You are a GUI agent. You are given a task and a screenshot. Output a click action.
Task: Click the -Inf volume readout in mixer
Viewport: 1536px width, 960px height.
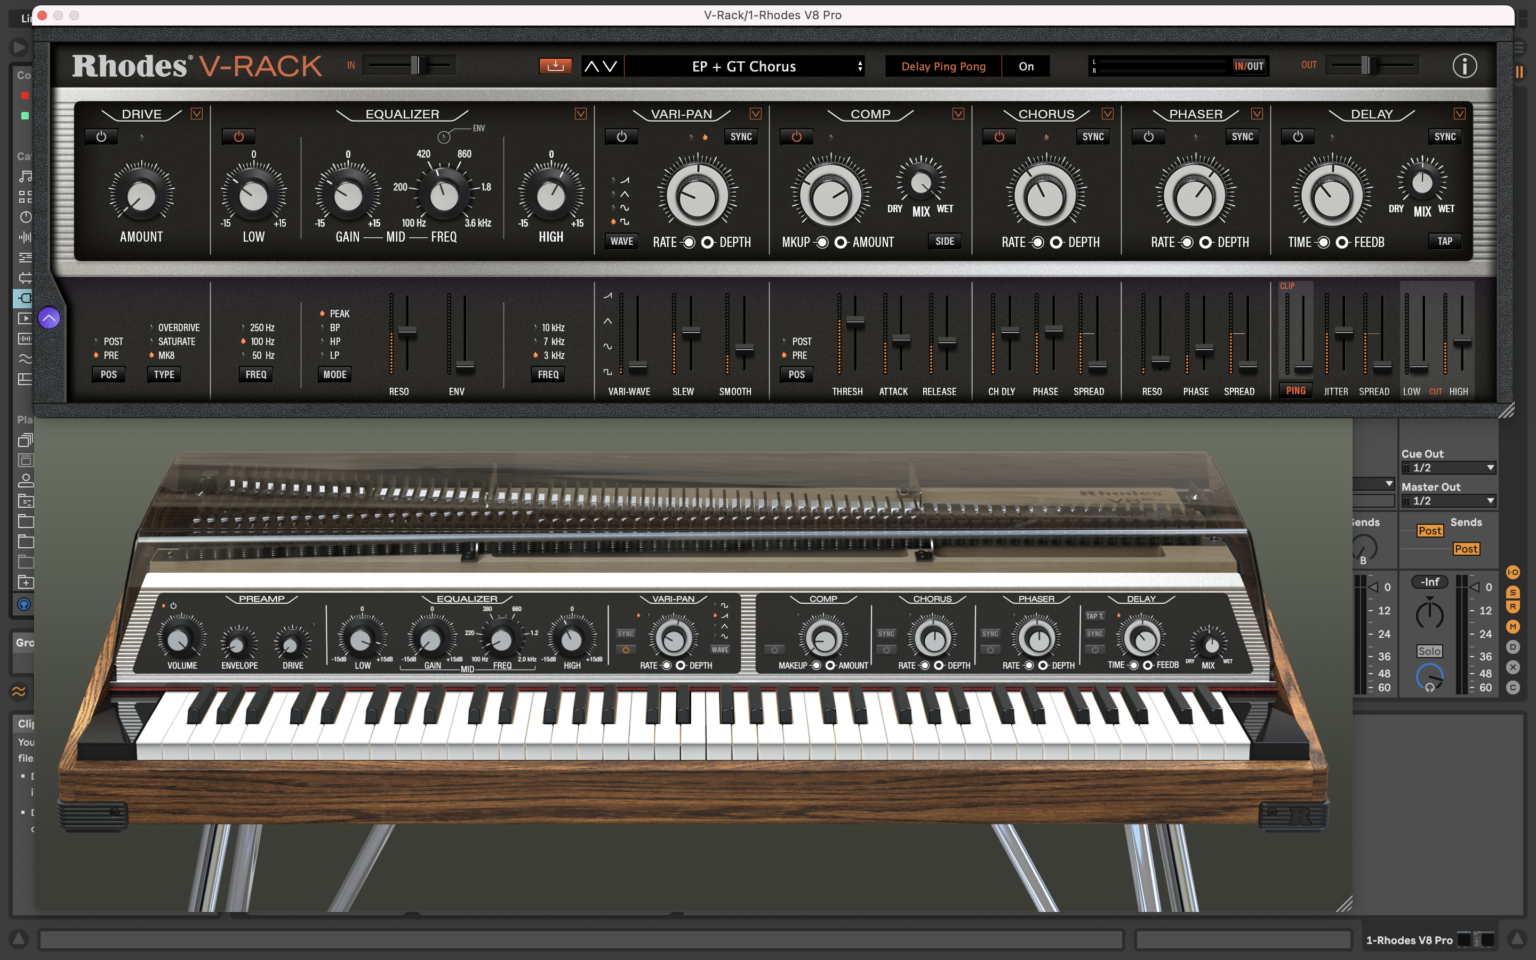(x=1430, y=582)
